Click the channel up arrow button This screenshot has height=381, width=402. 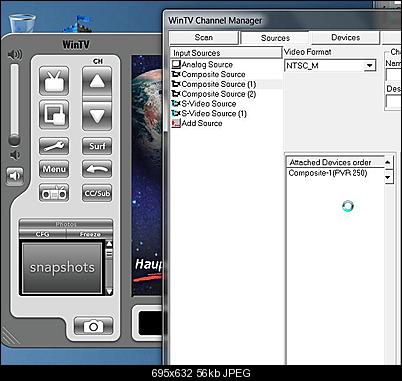pyautogui.click(x=97, y=81)
